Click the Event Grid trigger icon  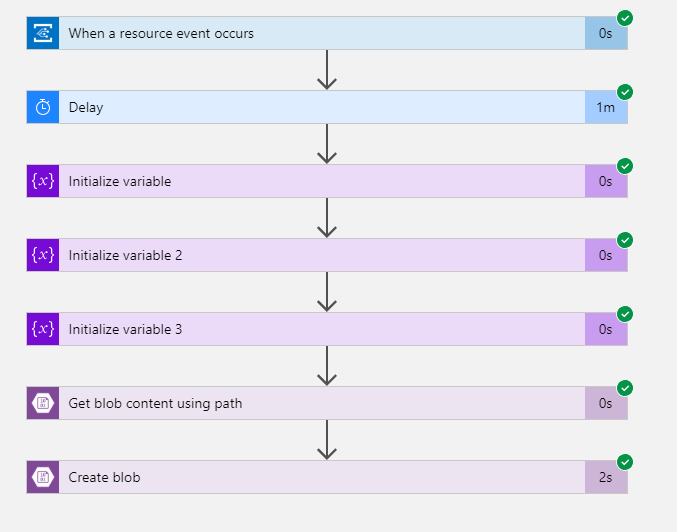43,33
